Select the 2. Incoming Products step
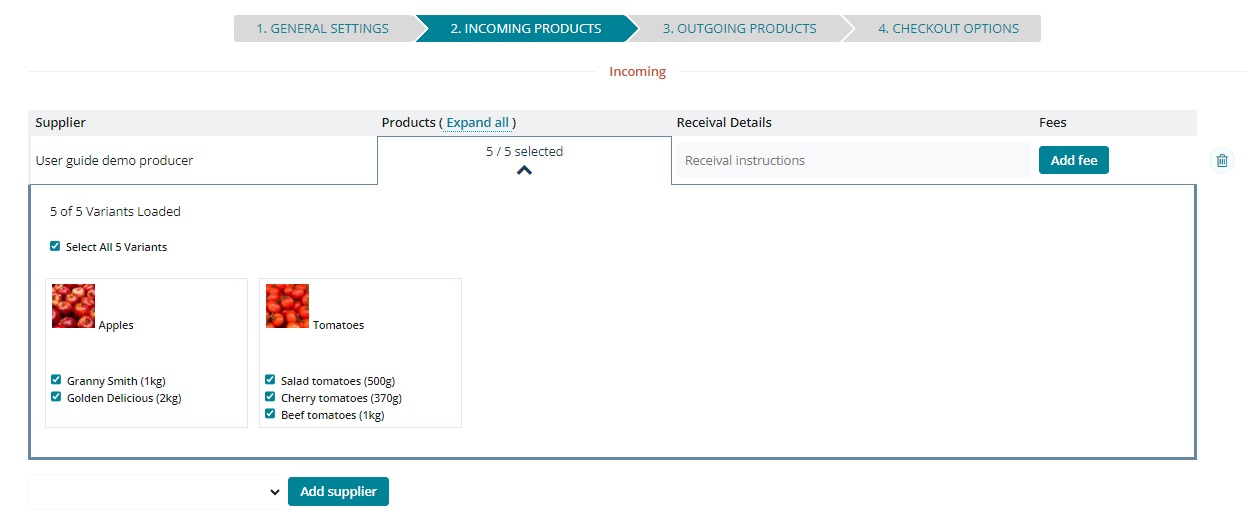This screenshot has height=524, width=1252. click(x=525, y=28)
